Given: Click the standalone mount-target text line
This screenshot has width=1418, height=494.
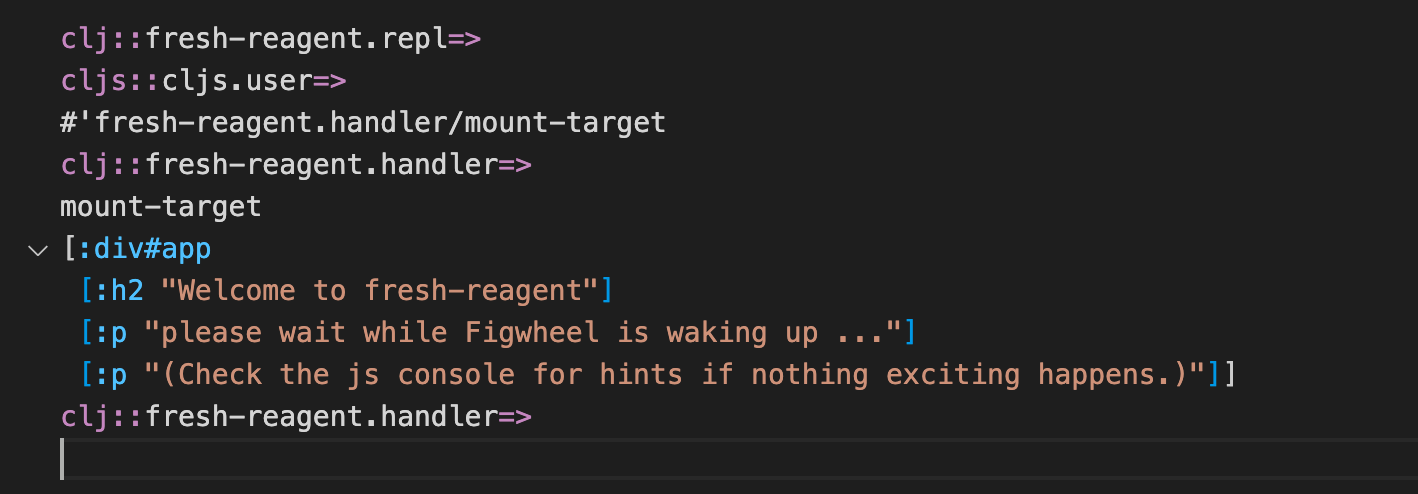Looking at the screenshot, I should (160, 207).
